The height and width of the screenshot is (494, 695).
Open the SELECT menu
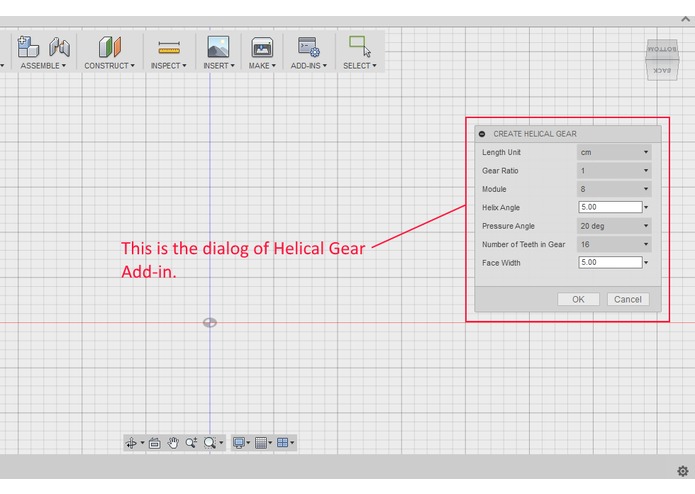(359, 66)
